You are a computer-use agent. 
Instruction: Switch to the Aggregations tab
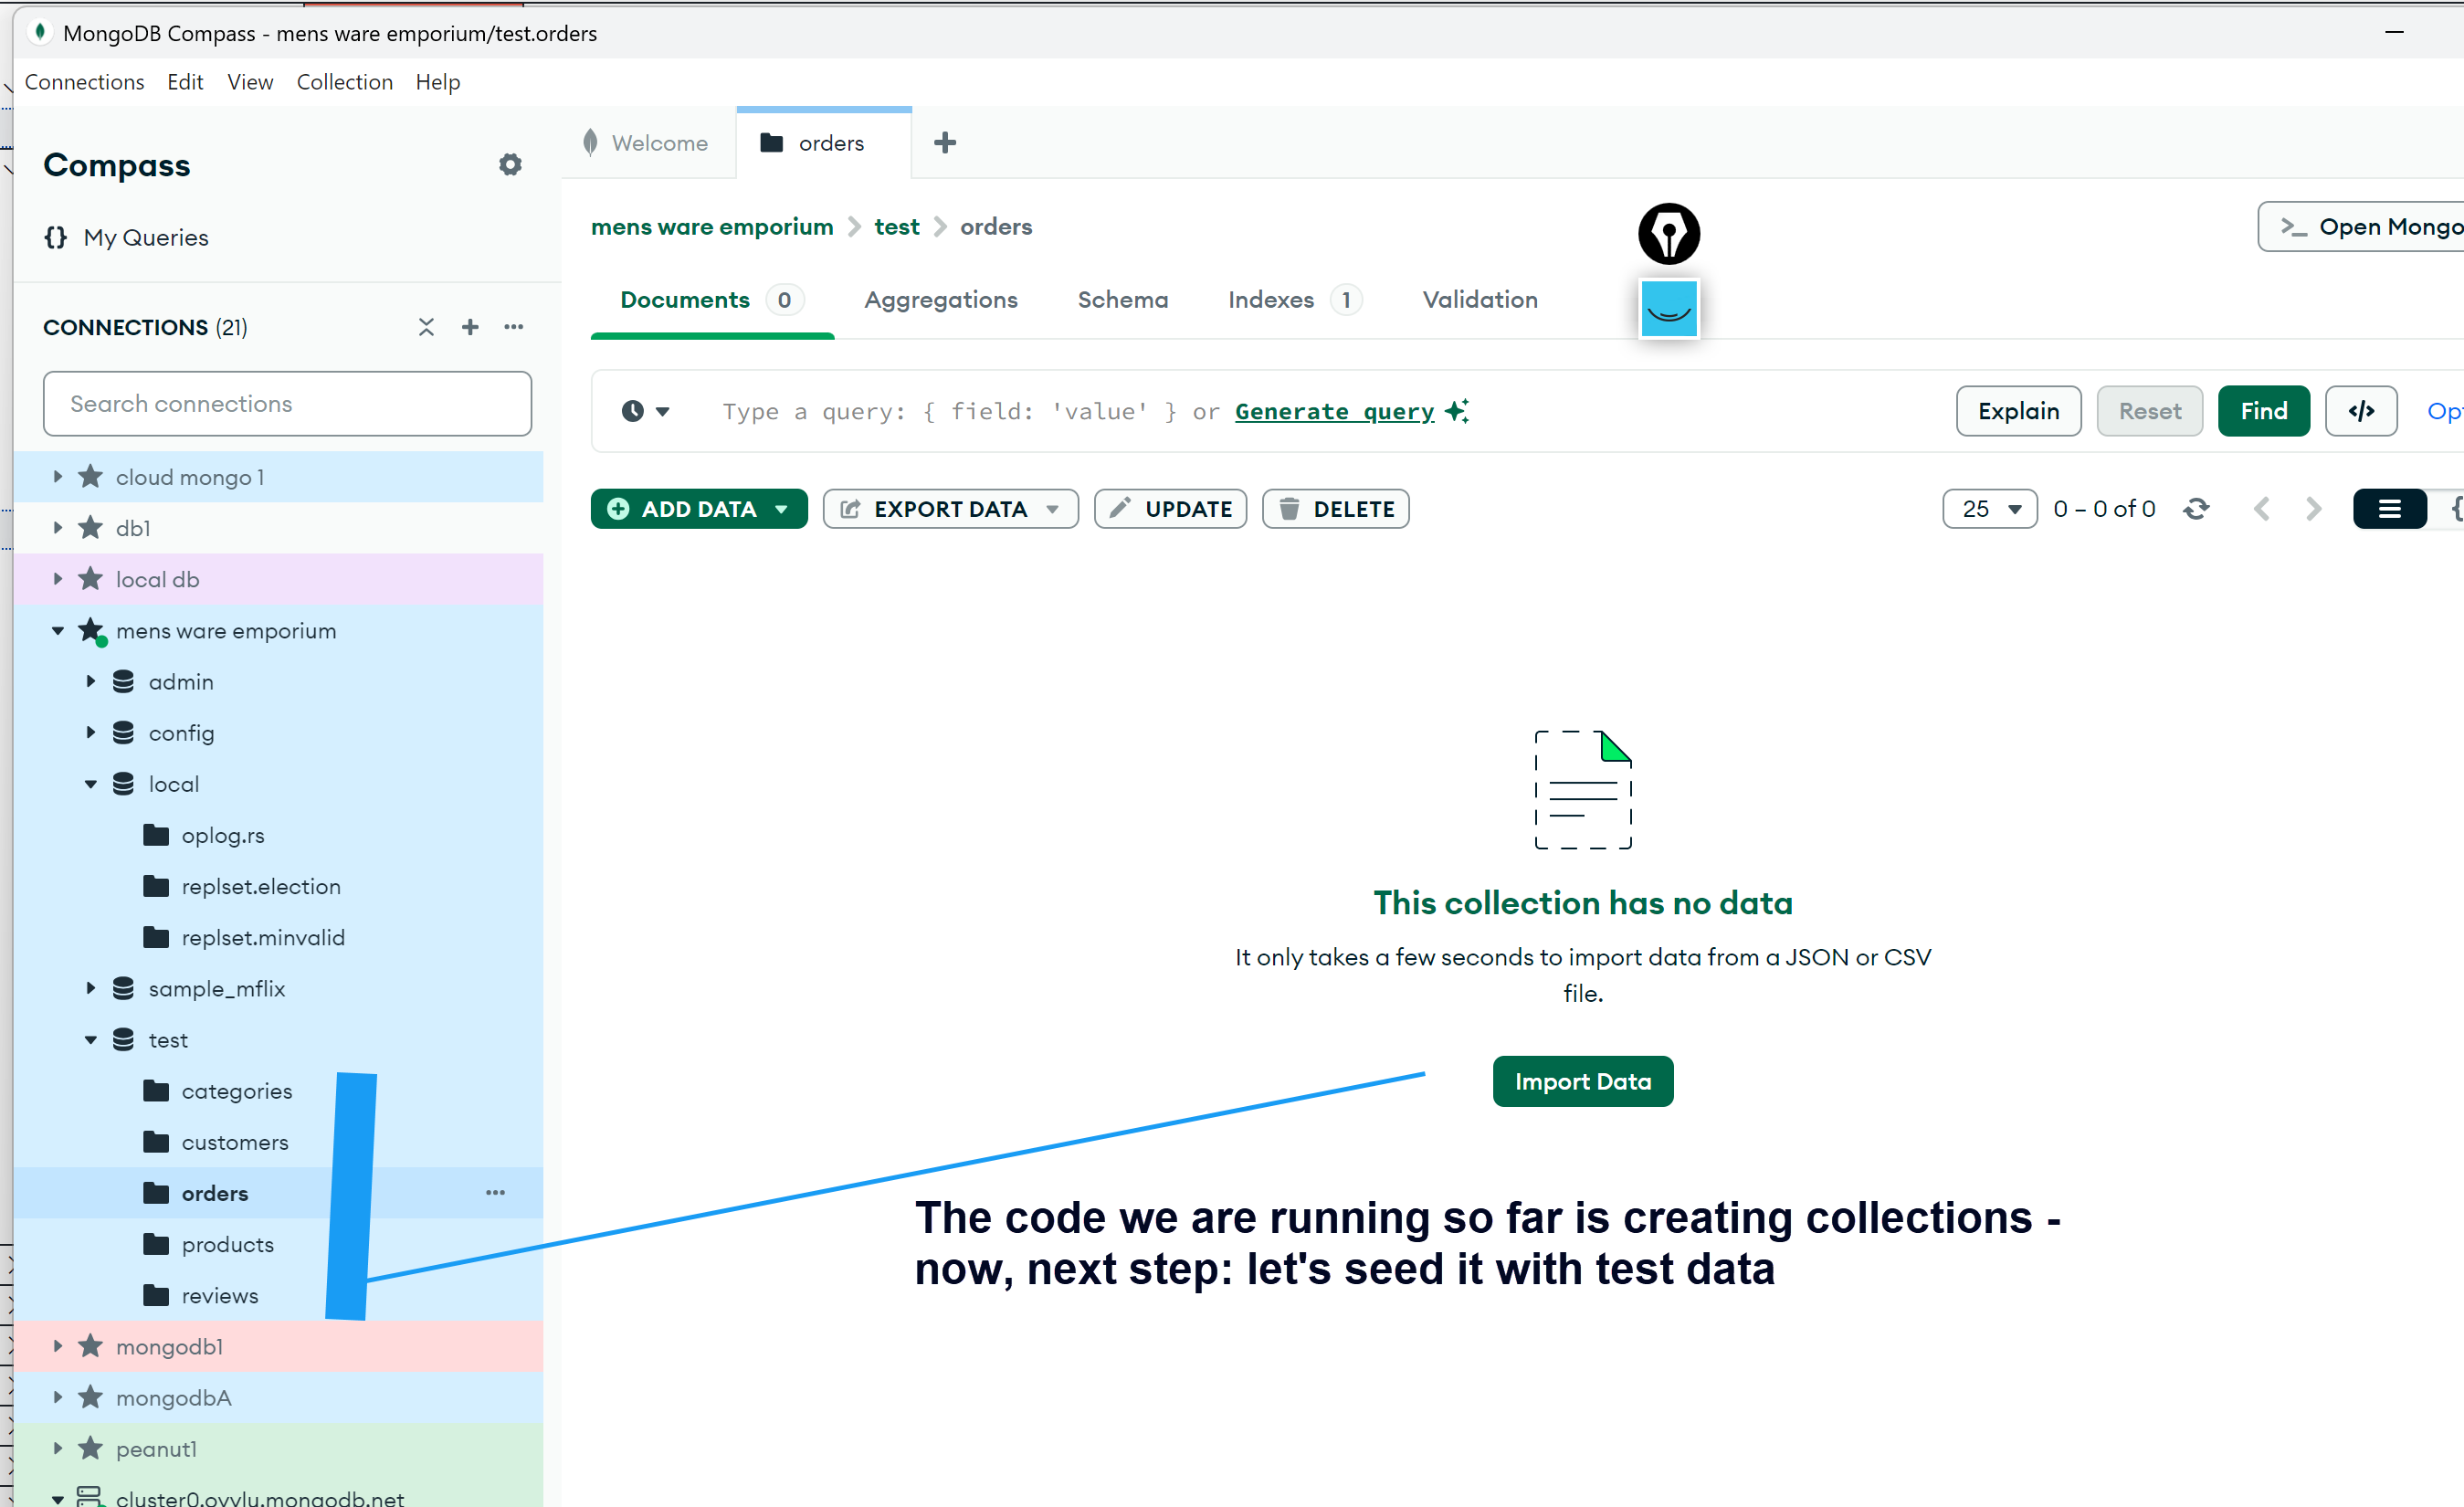940,300
